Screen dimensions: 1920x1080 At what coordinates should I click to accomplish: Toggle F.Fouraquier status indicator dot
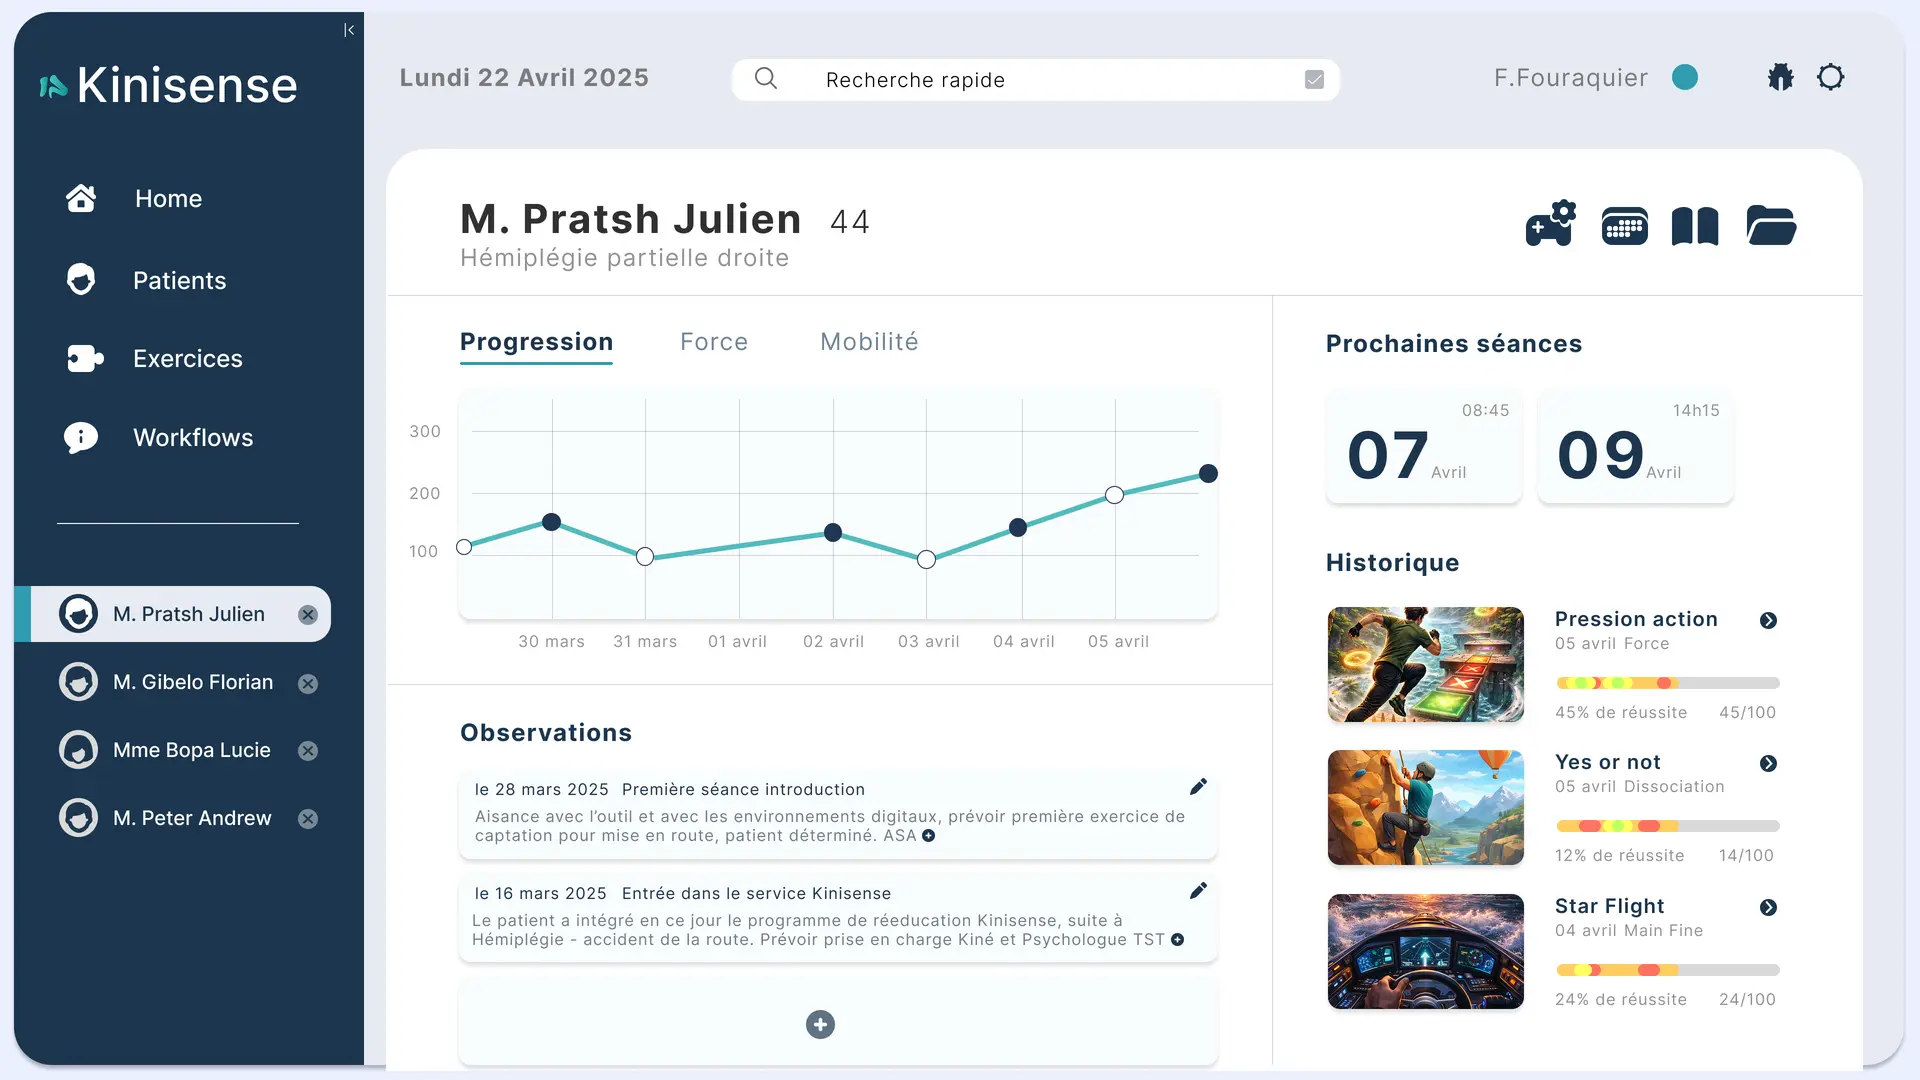(1685, 78)
